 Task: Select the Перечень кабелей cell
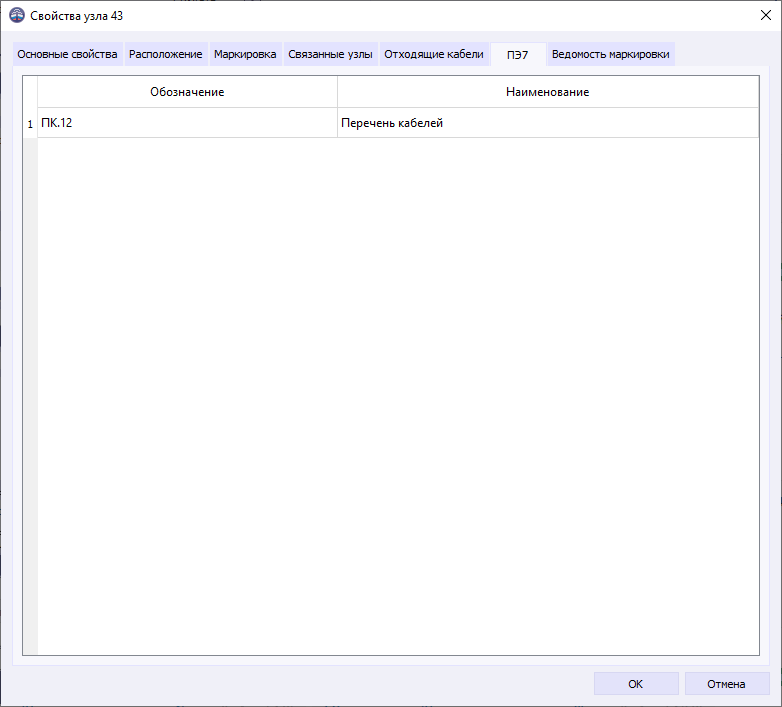pyautogui.click(x=548, y=123)
